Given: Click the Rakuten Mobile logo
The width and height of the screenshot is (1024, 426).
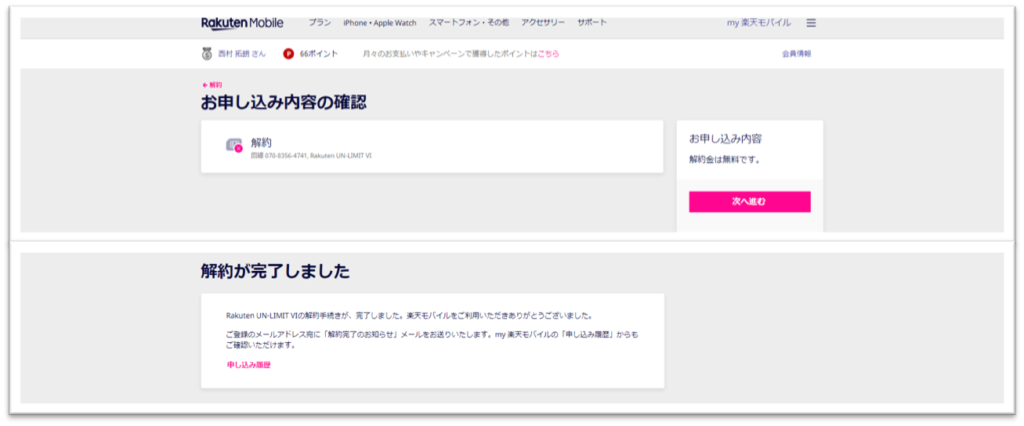Looking at the screenshot, I should (242, 23).
